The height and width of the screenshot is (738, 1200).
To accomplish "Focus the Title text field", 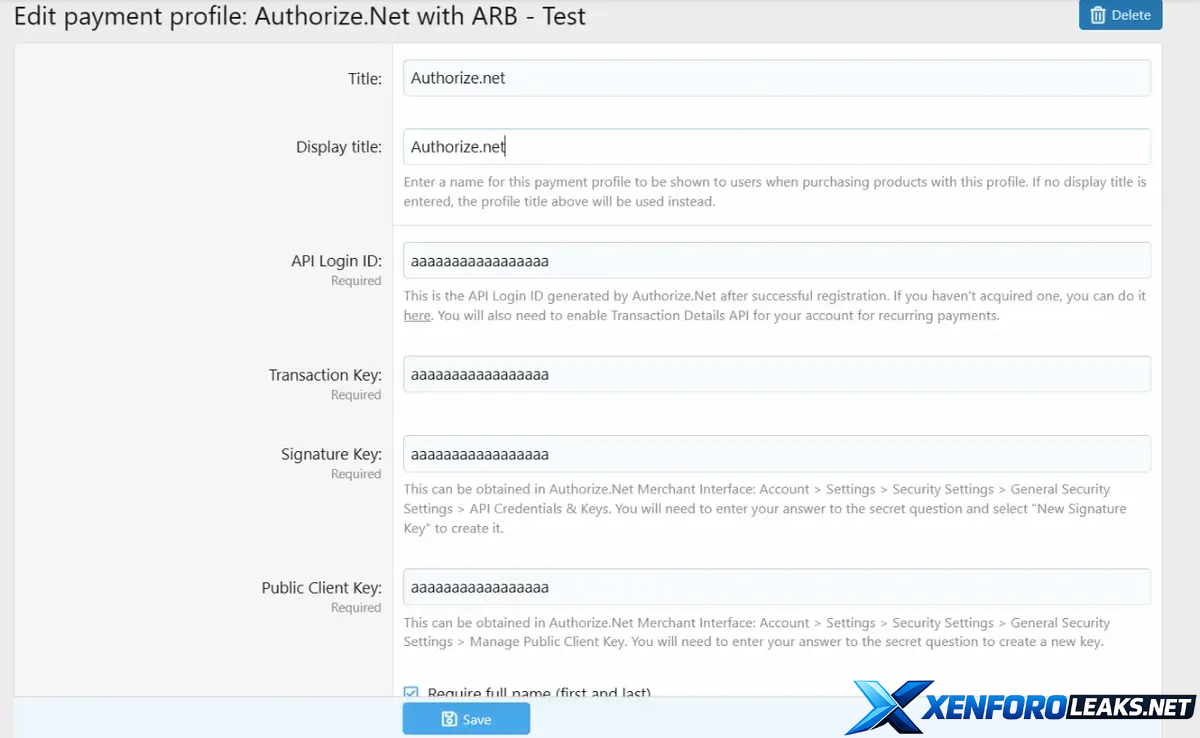I will pos(776,78).
